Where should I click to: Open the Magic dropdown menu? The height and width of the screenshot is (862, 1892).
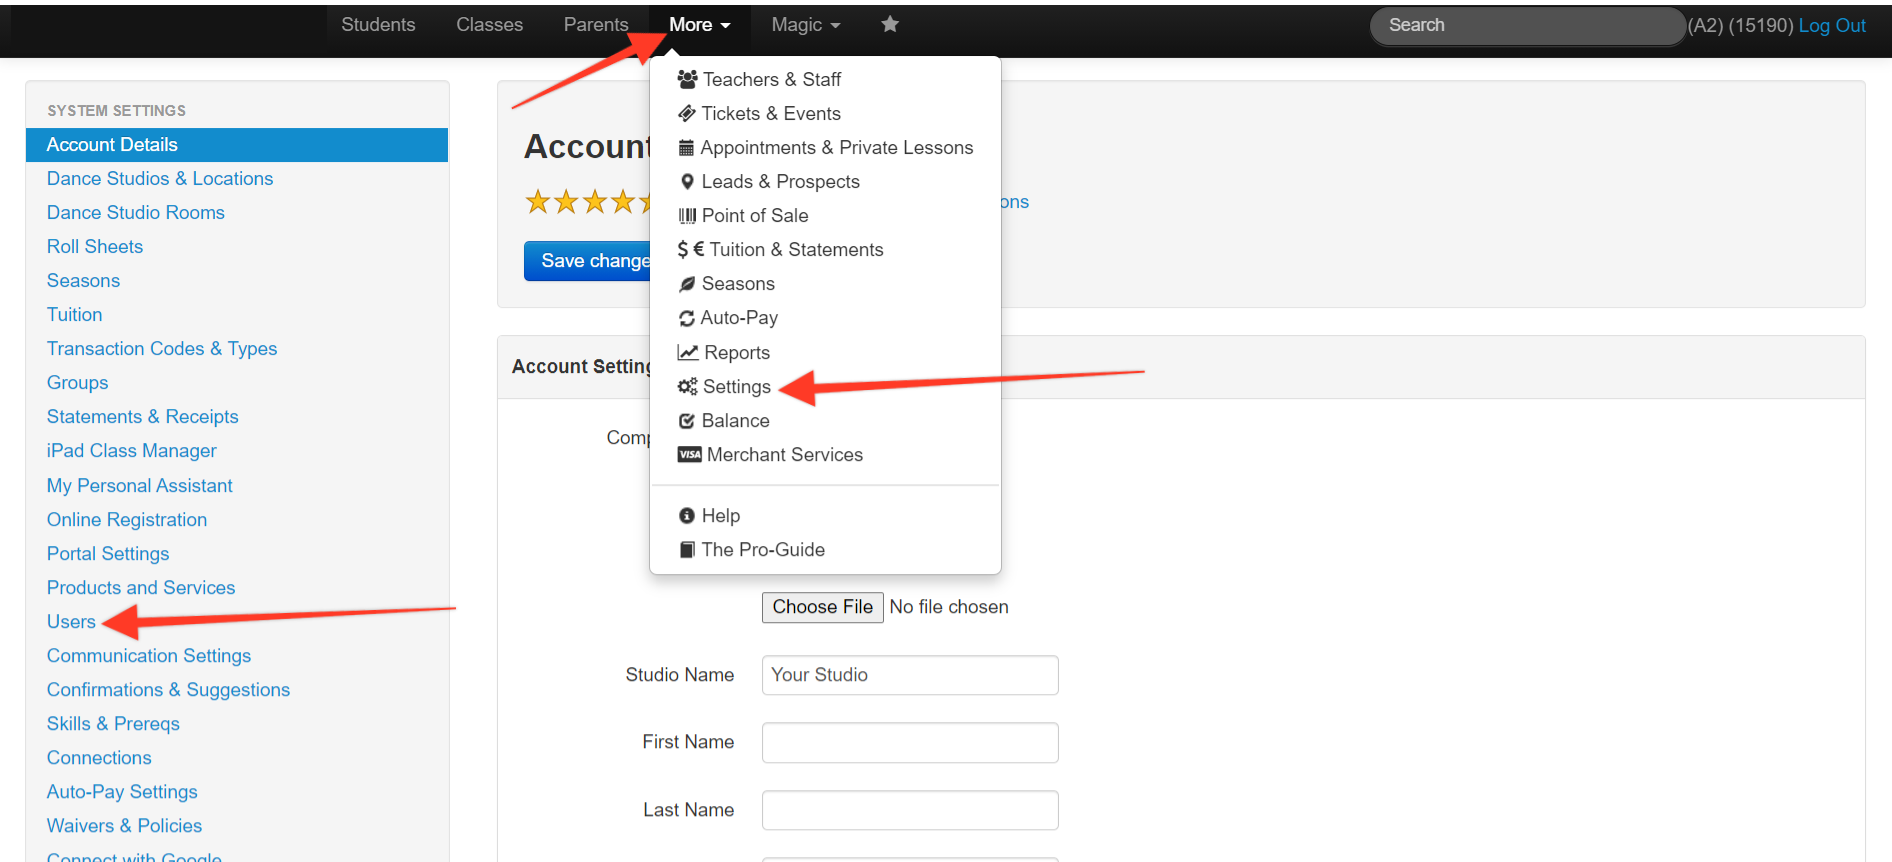coord(806,25)
